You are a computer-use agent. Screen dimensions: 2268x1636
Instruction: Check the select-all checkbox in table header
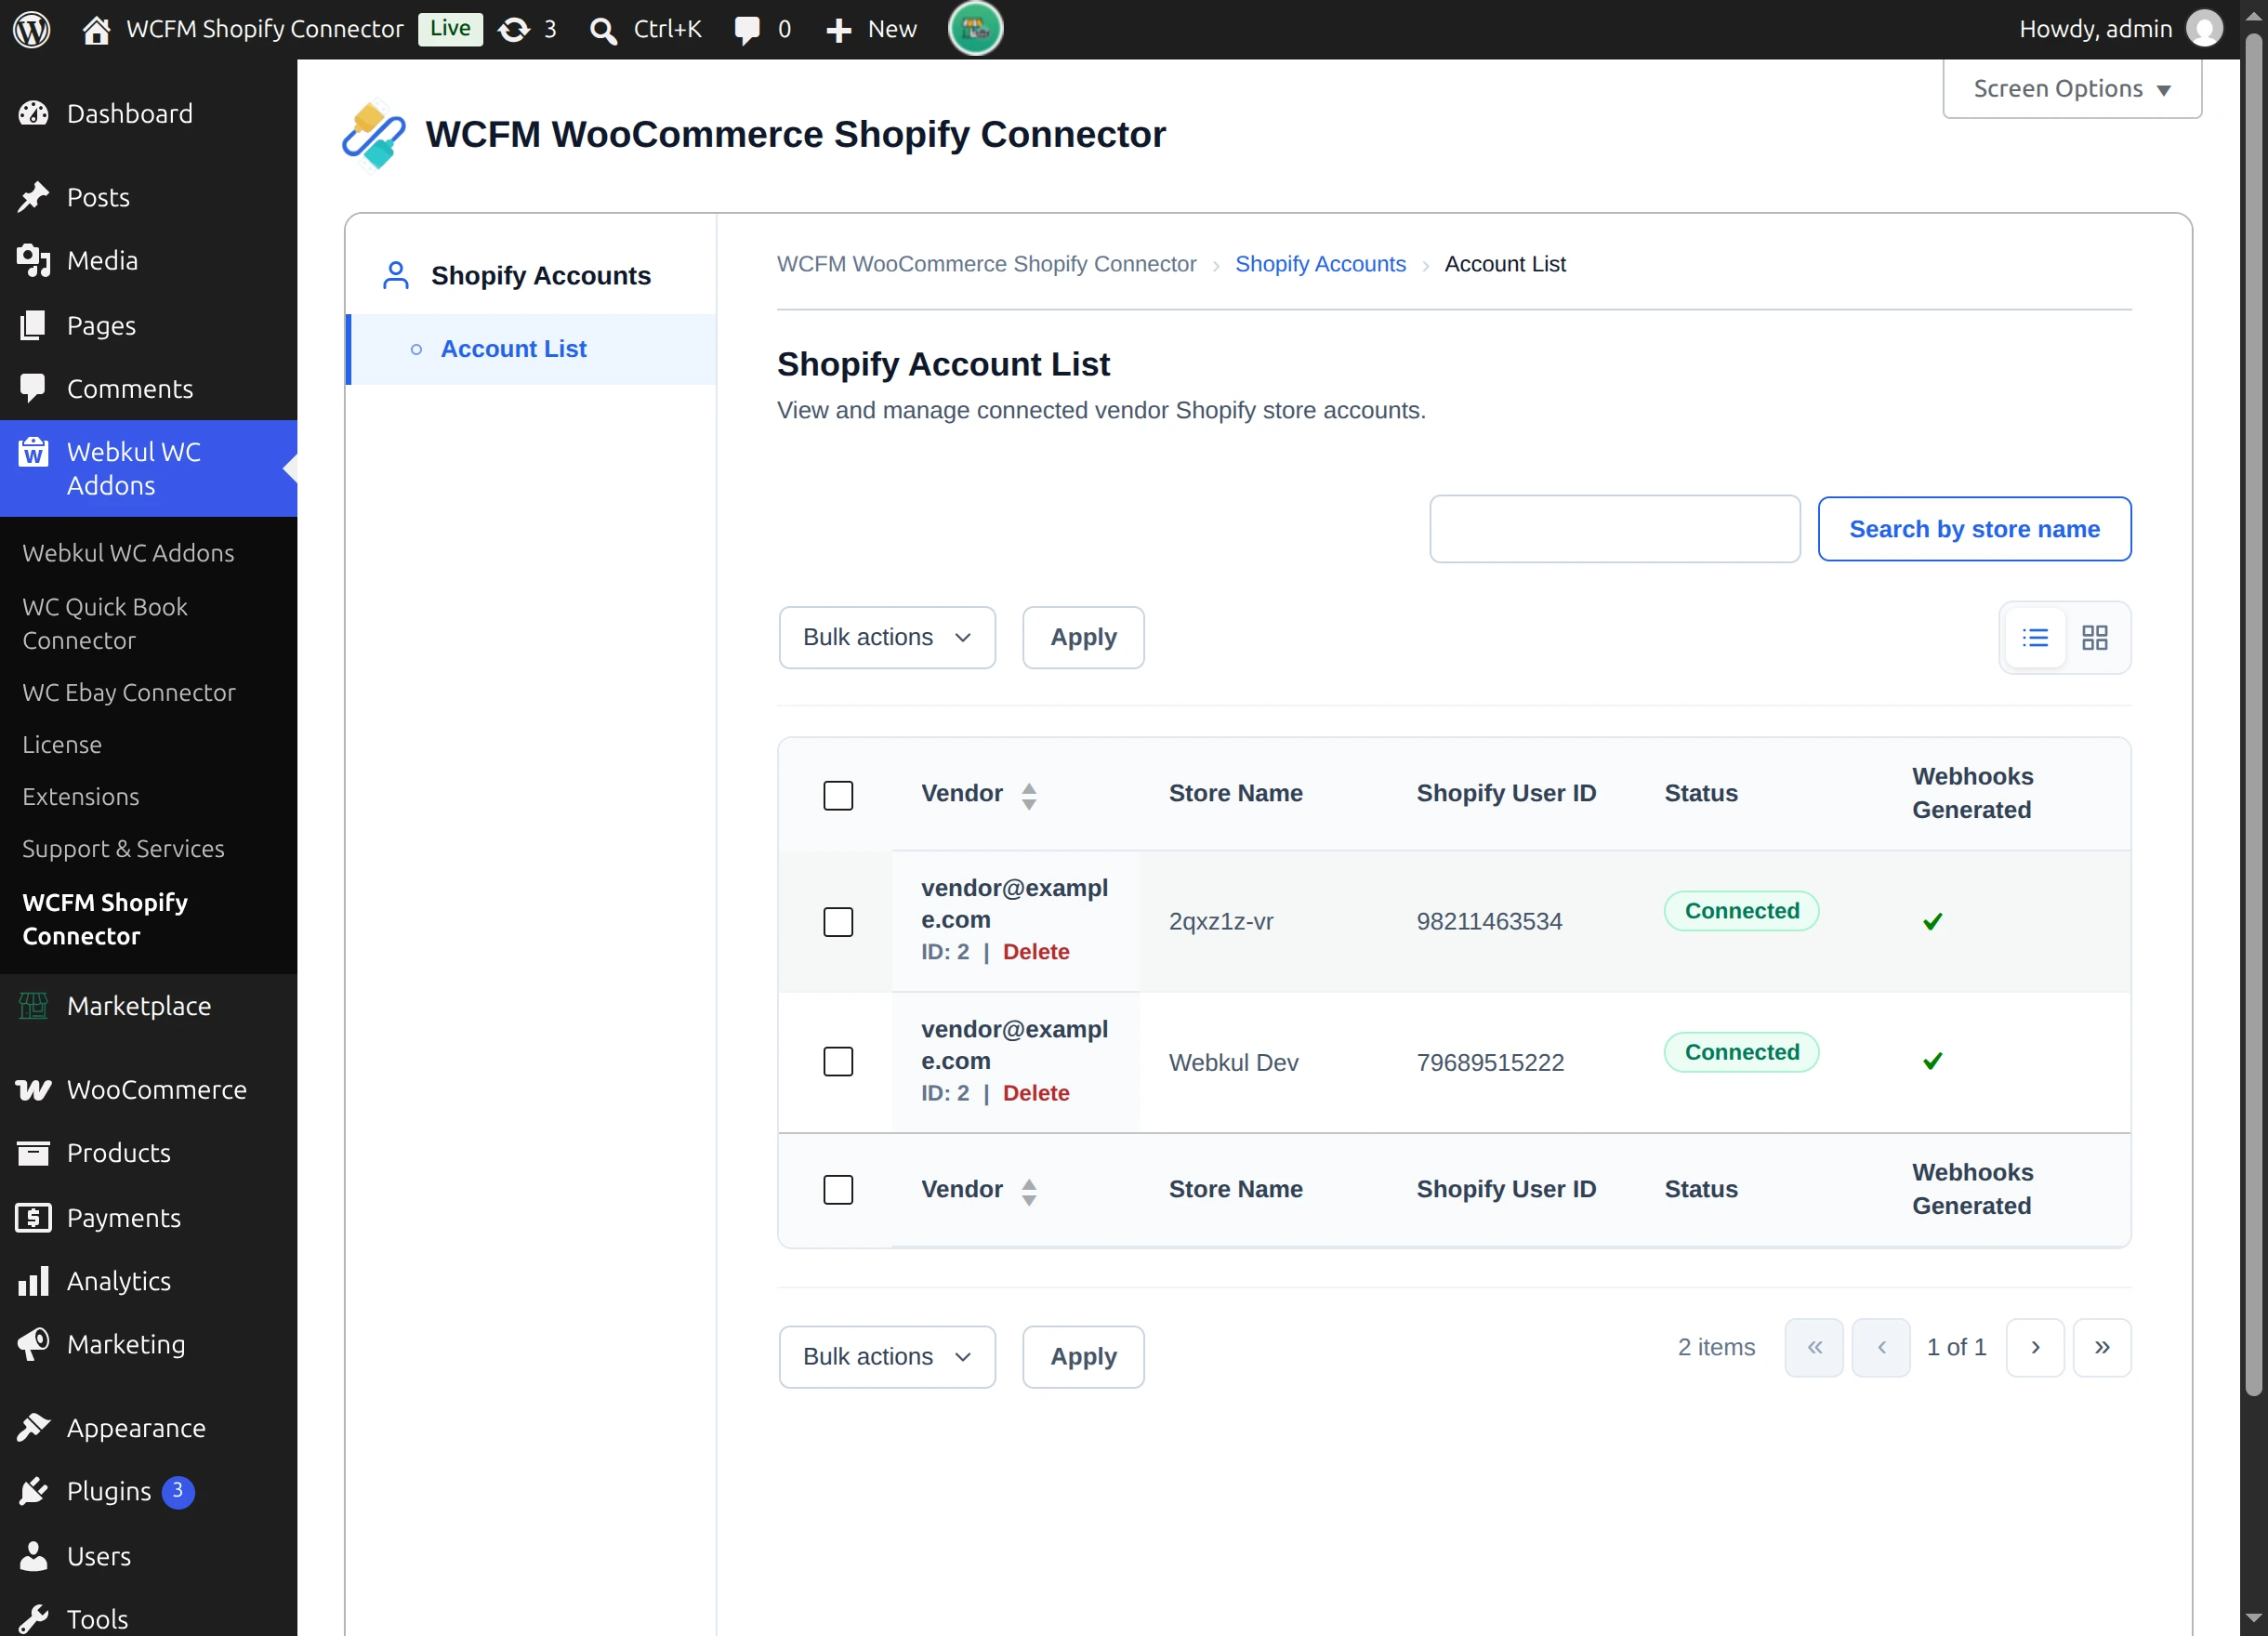(837, 795)
